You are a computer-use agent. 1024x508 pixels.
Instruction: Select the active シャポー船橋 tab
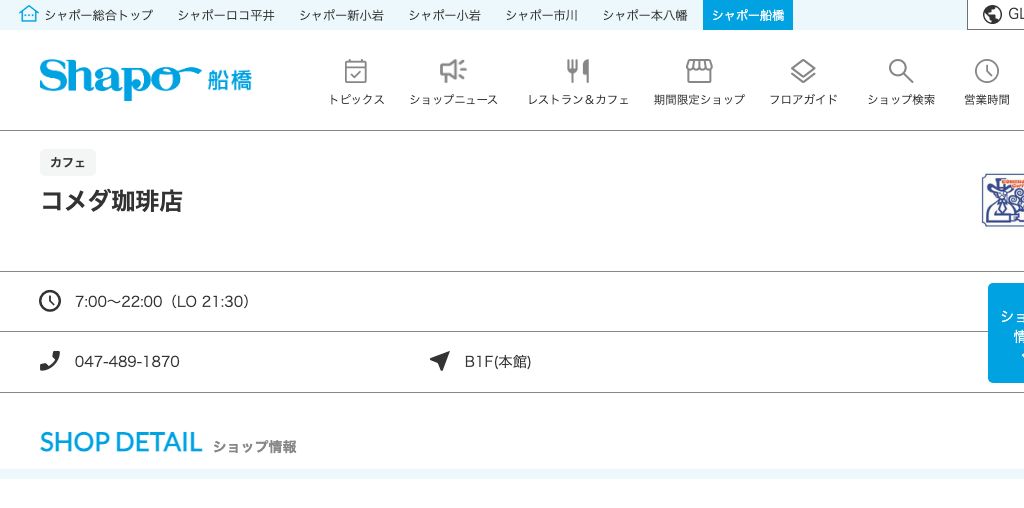[x=748, y=15]
